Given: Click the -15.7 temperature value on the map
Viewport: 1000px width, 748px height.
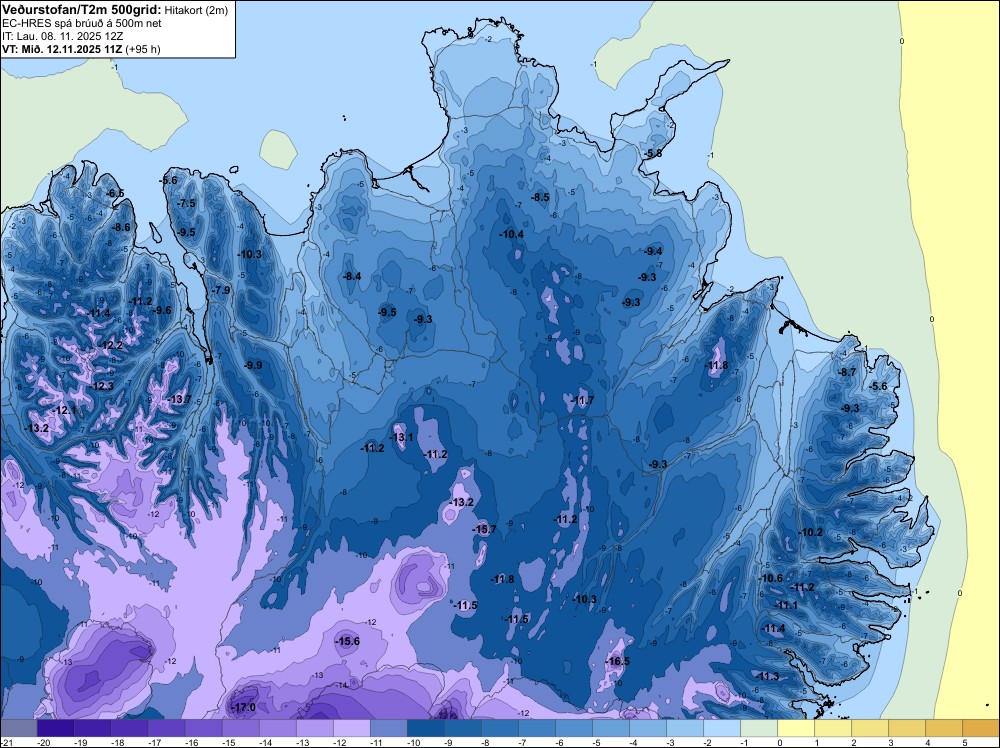Looking at the screenshot, I should [x=484, y=529].
